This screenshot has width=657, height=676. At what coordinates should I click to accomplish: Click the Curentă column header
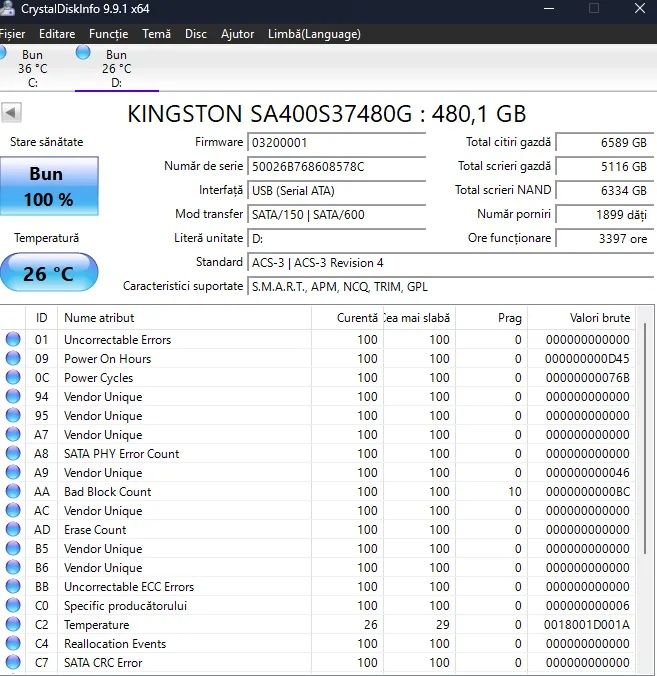tap(347, 318)
